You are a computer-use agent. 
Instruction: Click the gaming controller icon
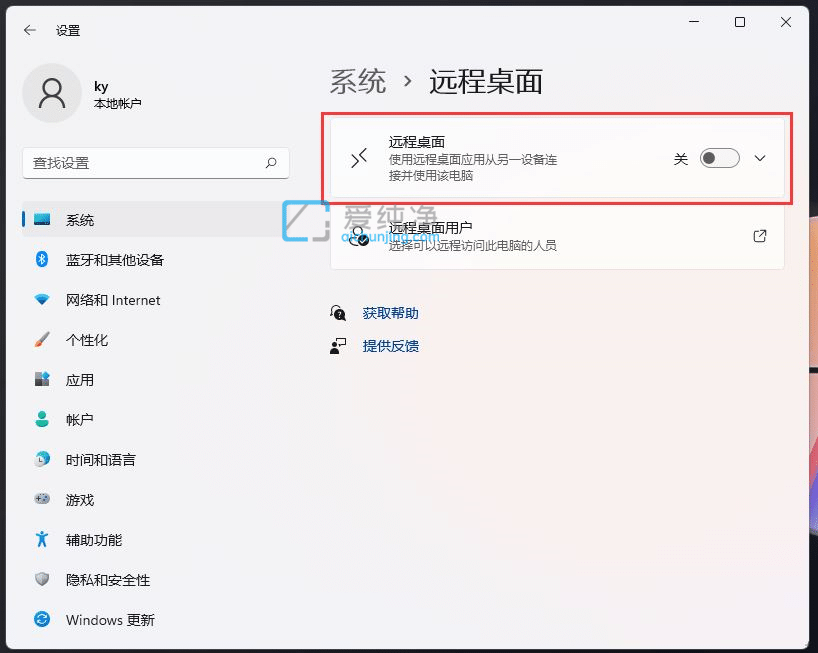click(42, 499)
